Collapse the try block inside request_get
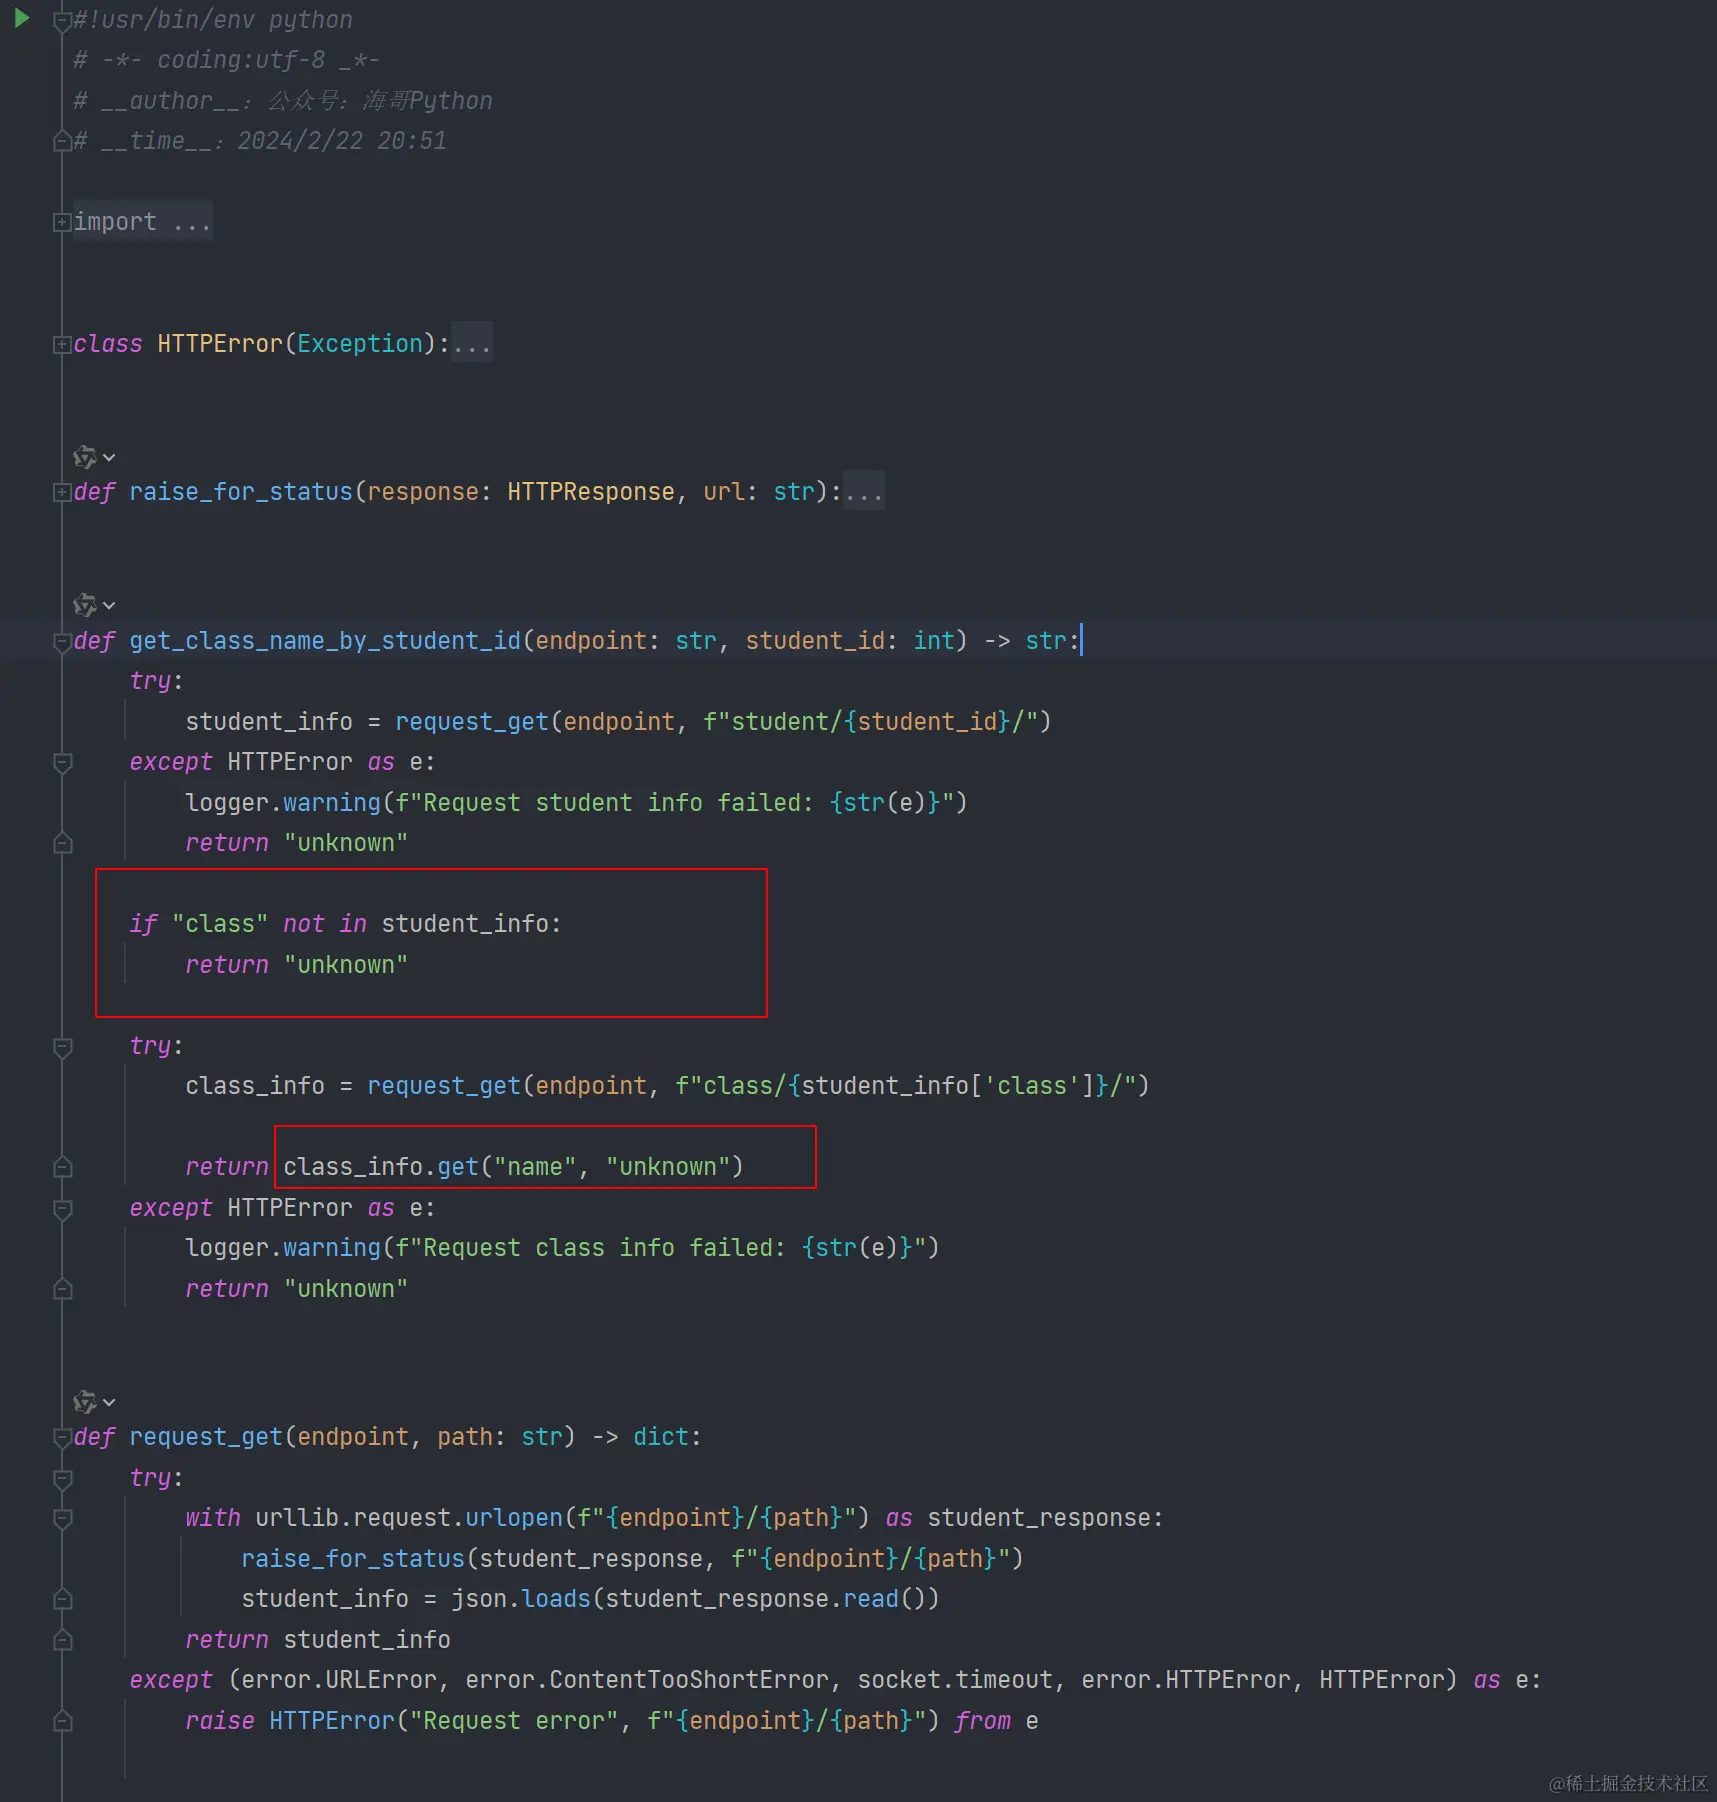The width and height of the screenshot is (1717, 1802). [x=62, y=1478]
